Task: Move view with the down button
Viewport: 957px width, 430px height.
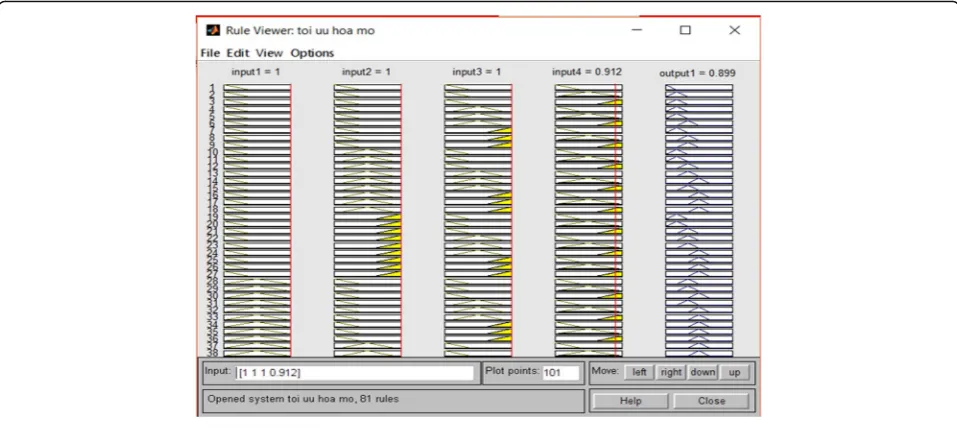Action: click(x=702, y=372)
